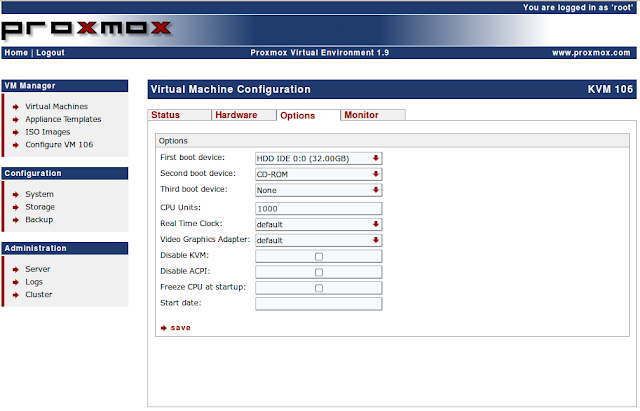Click the Logout link

(x=50, y=53)
